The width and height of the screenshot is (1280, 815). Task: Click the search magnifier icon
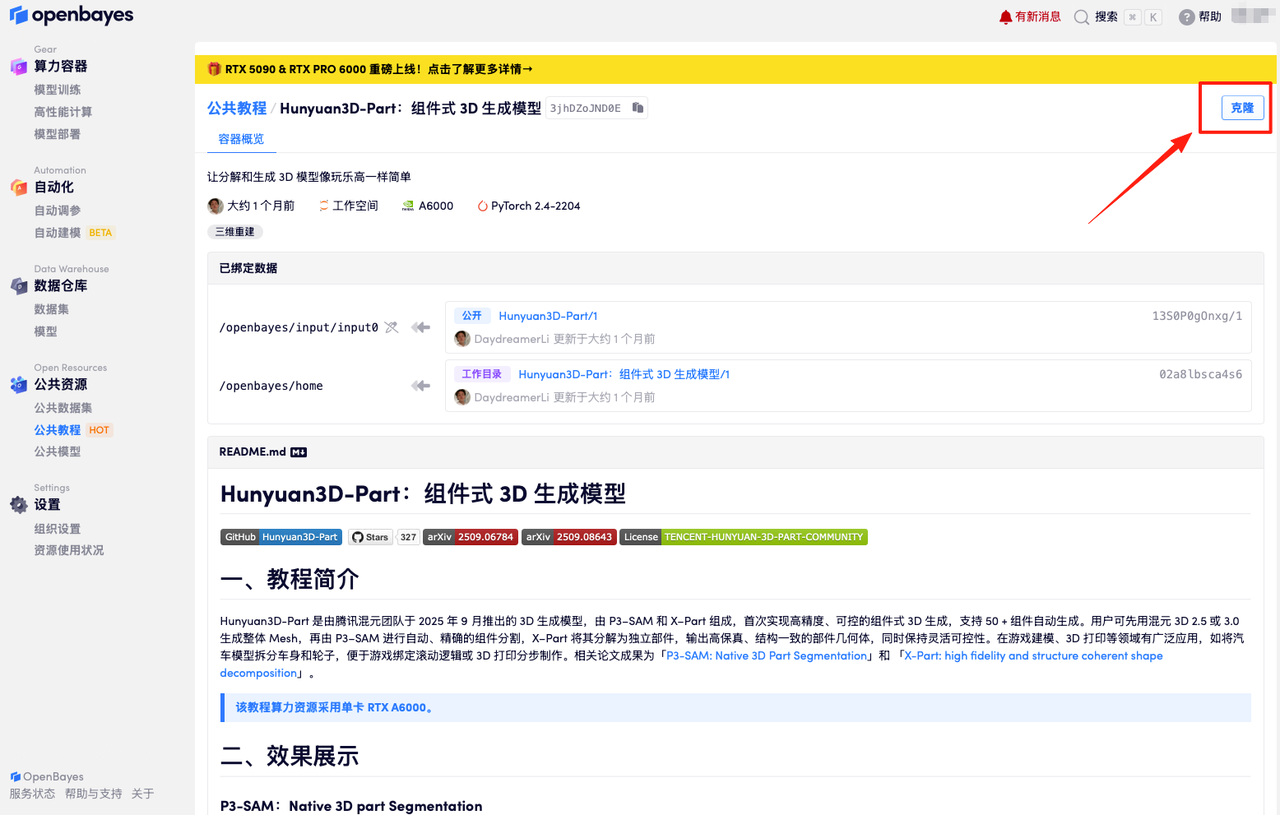(x=1081, y=17)
